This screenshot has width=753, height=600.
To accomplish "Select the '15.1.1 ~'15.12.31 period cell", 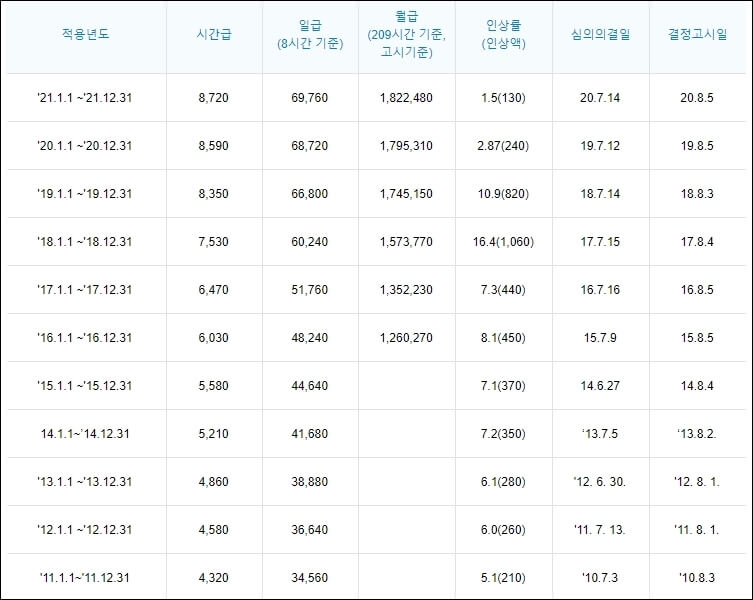I will (85, 386).
